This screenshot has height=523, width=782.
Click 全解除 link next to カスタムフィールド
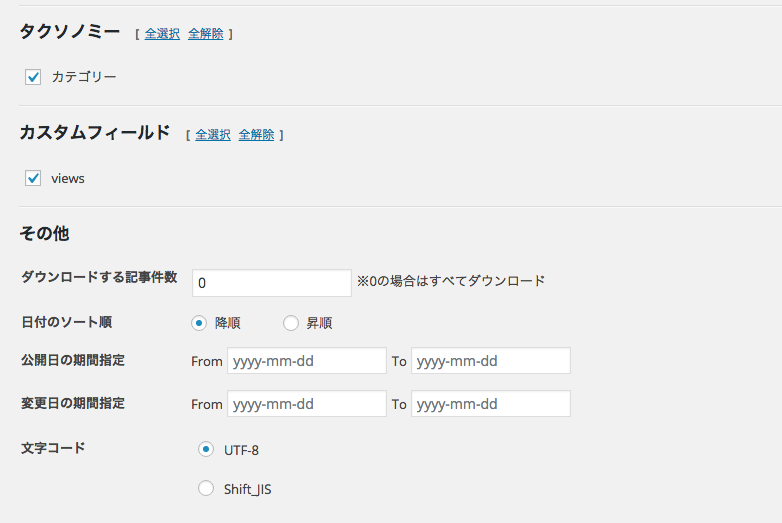[x=256, y=135]
